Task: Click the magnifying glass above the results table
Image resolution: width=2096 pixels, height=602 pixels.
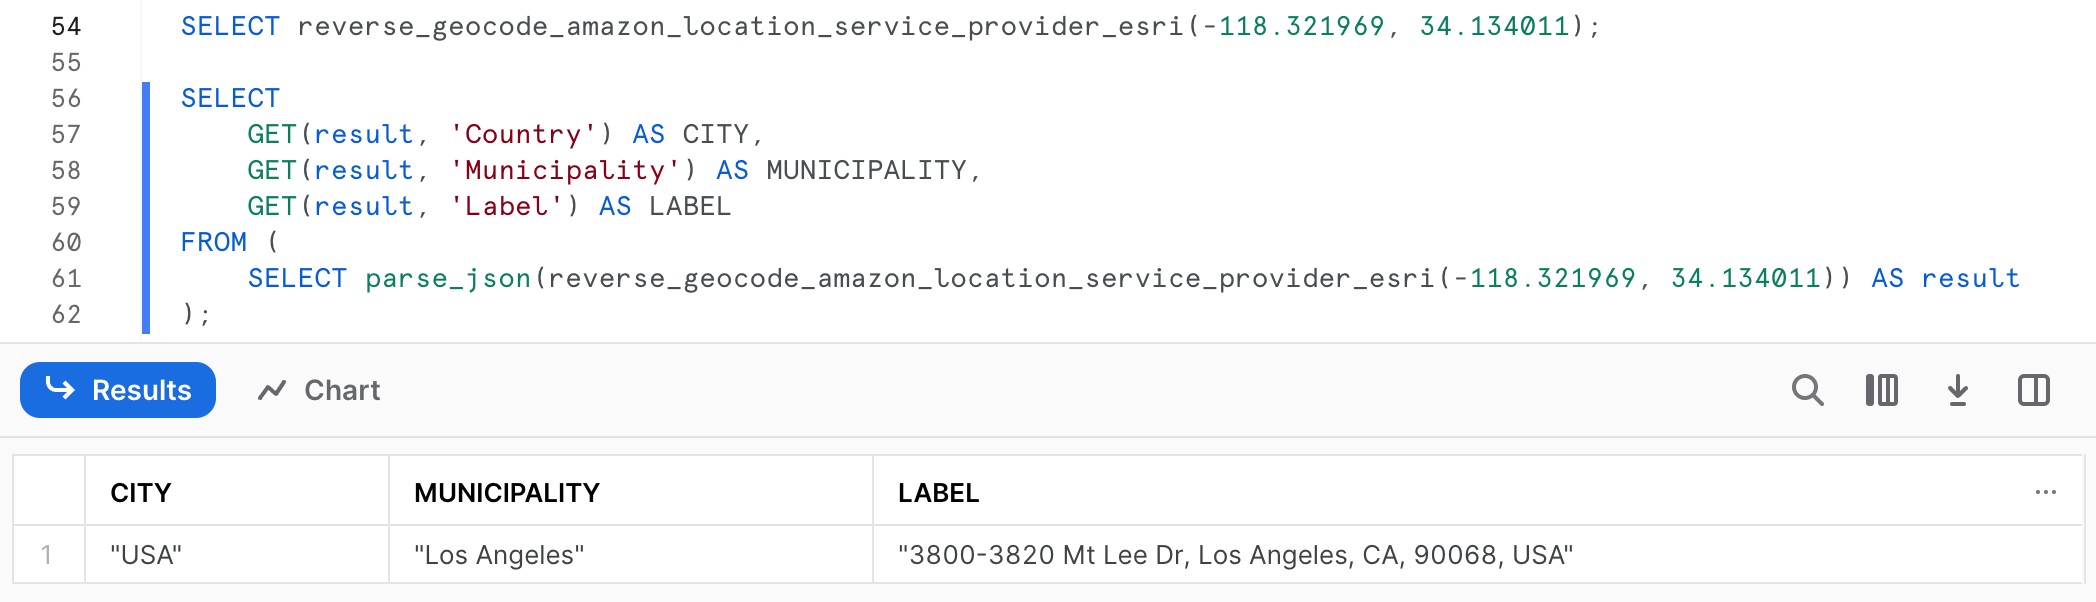Action: pyautogui.click(x=1808, y=390)
